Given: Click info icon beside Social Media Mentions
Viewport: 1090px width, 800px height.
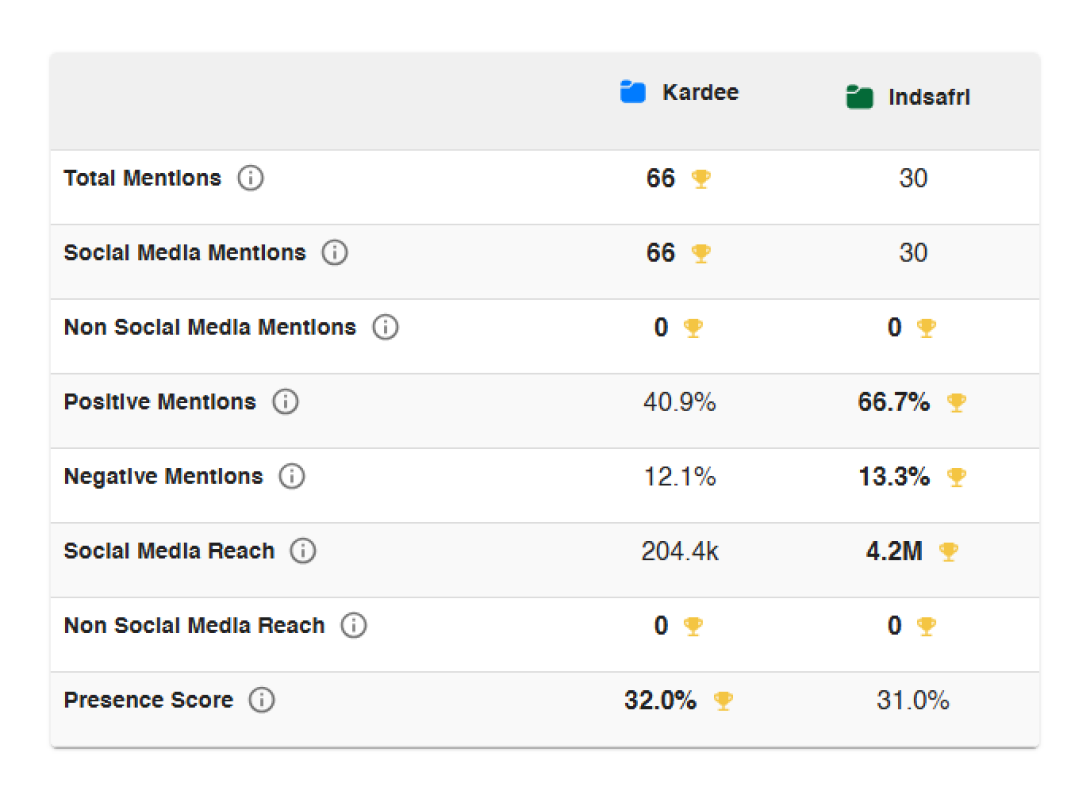Looking at the screenshot, I should tap(334, 253).
